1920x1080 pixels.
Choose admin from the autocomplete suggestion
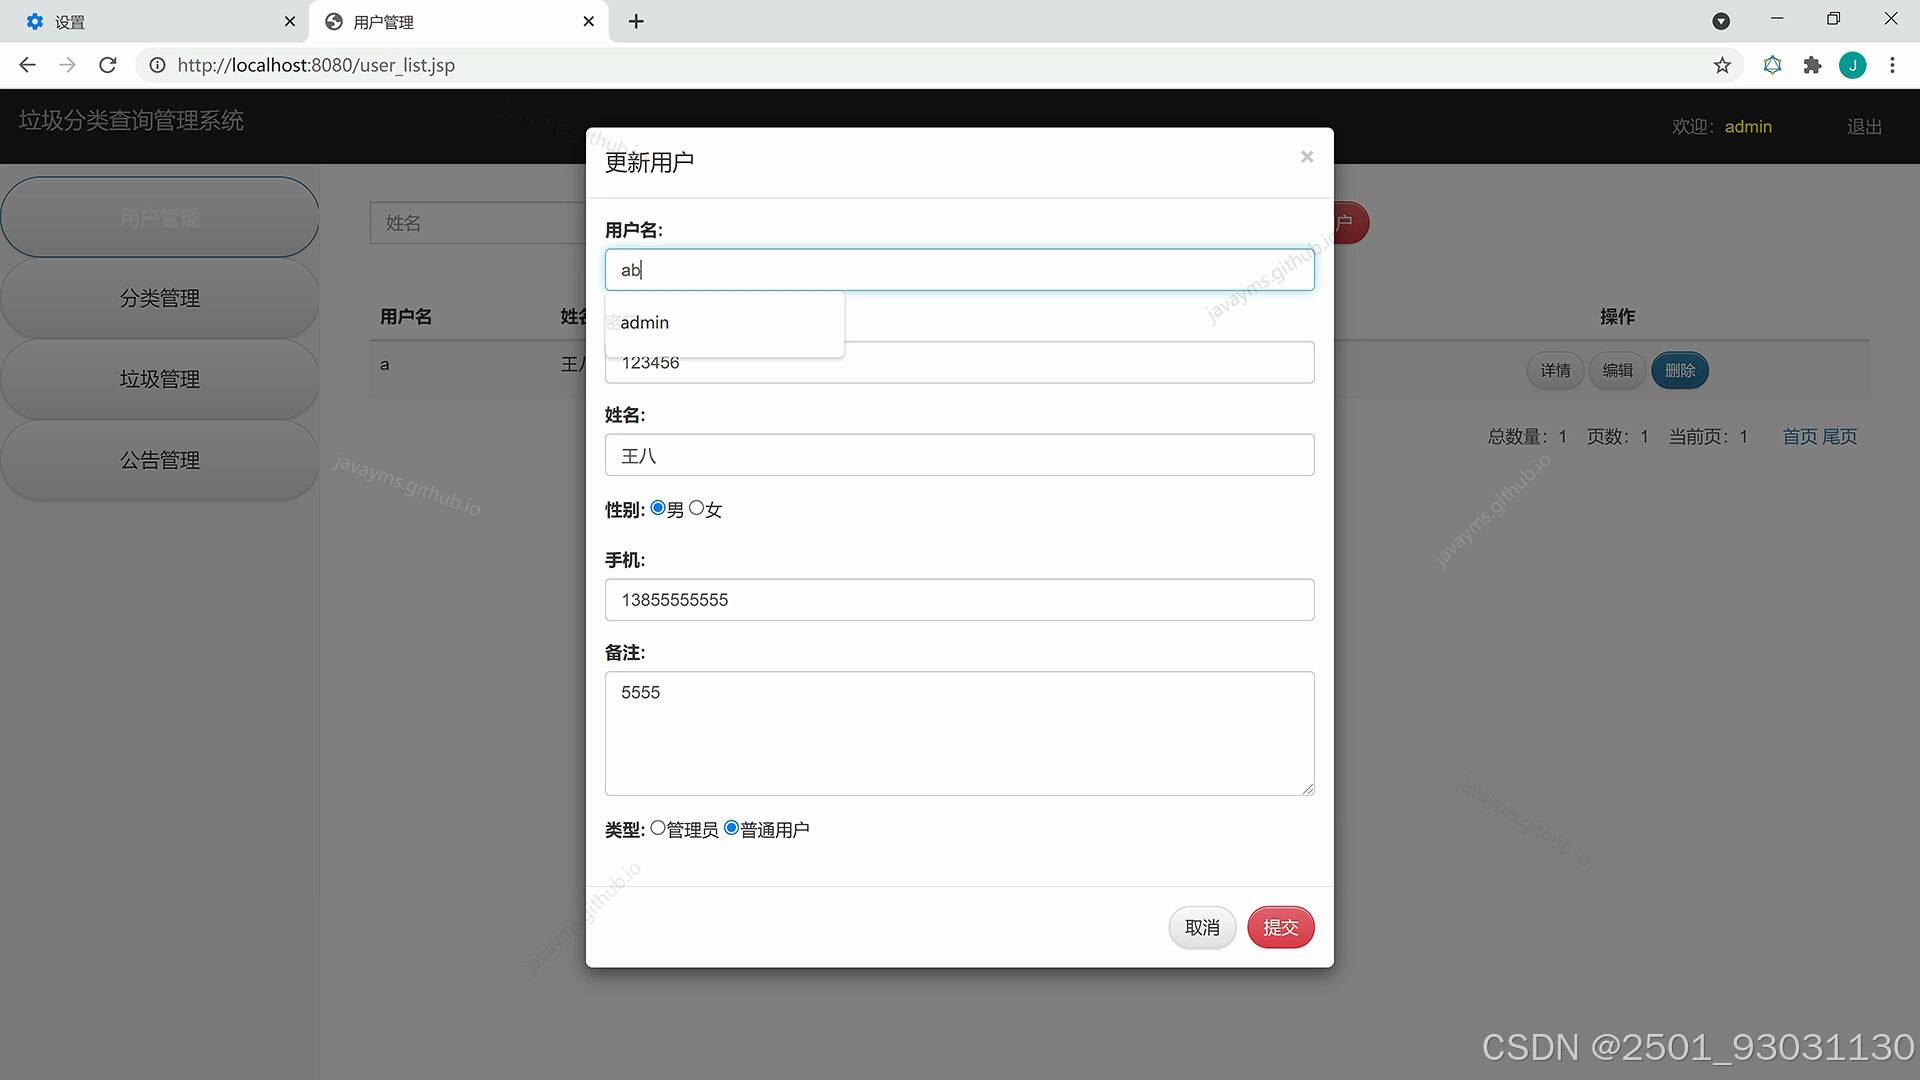(x=725, y=323)
